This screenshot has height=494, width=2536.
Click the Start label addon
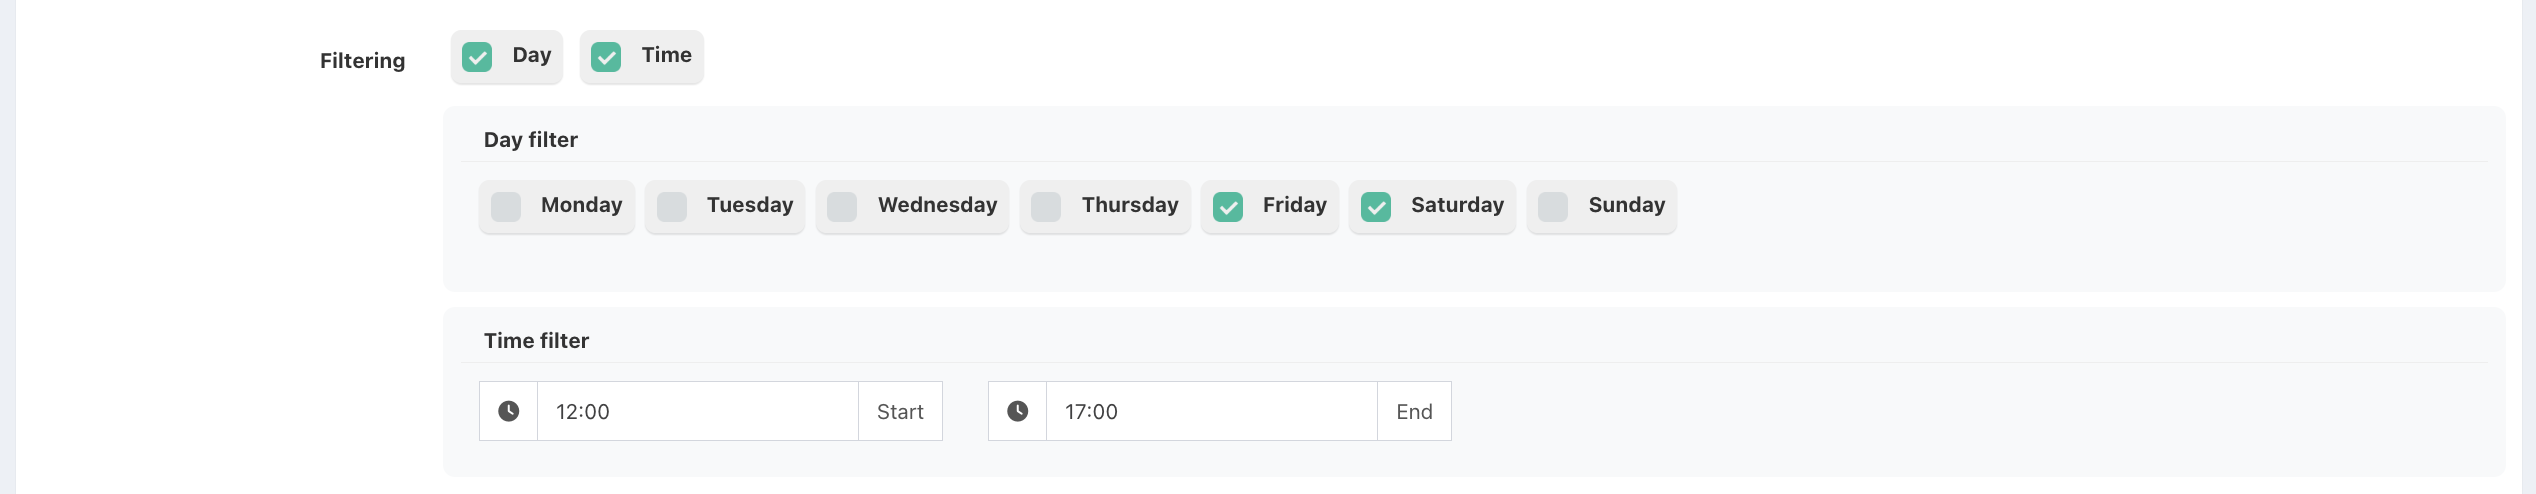[900, 411]
